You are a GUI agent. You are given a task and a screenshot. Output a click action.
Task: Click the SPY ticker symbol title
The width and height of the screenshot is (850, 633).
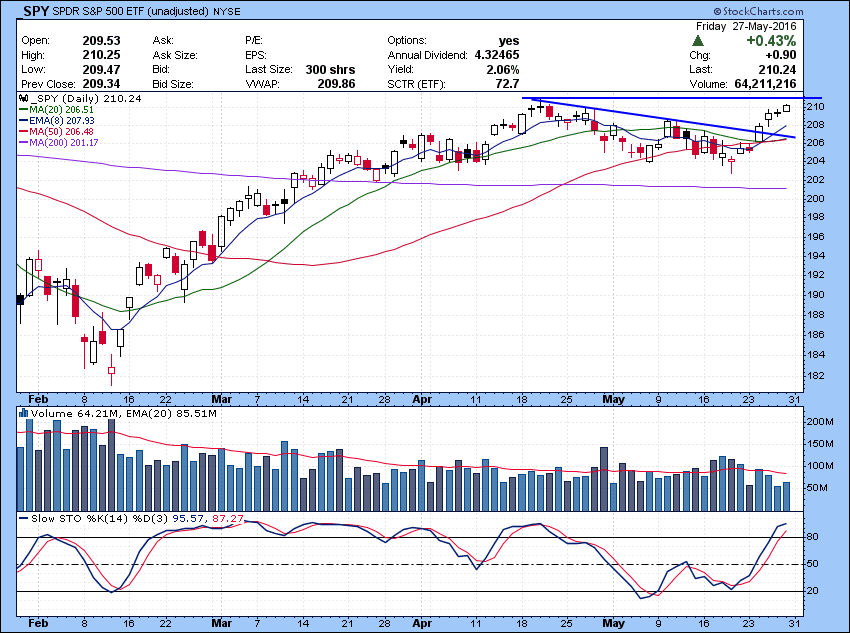[x=36, y=11]
